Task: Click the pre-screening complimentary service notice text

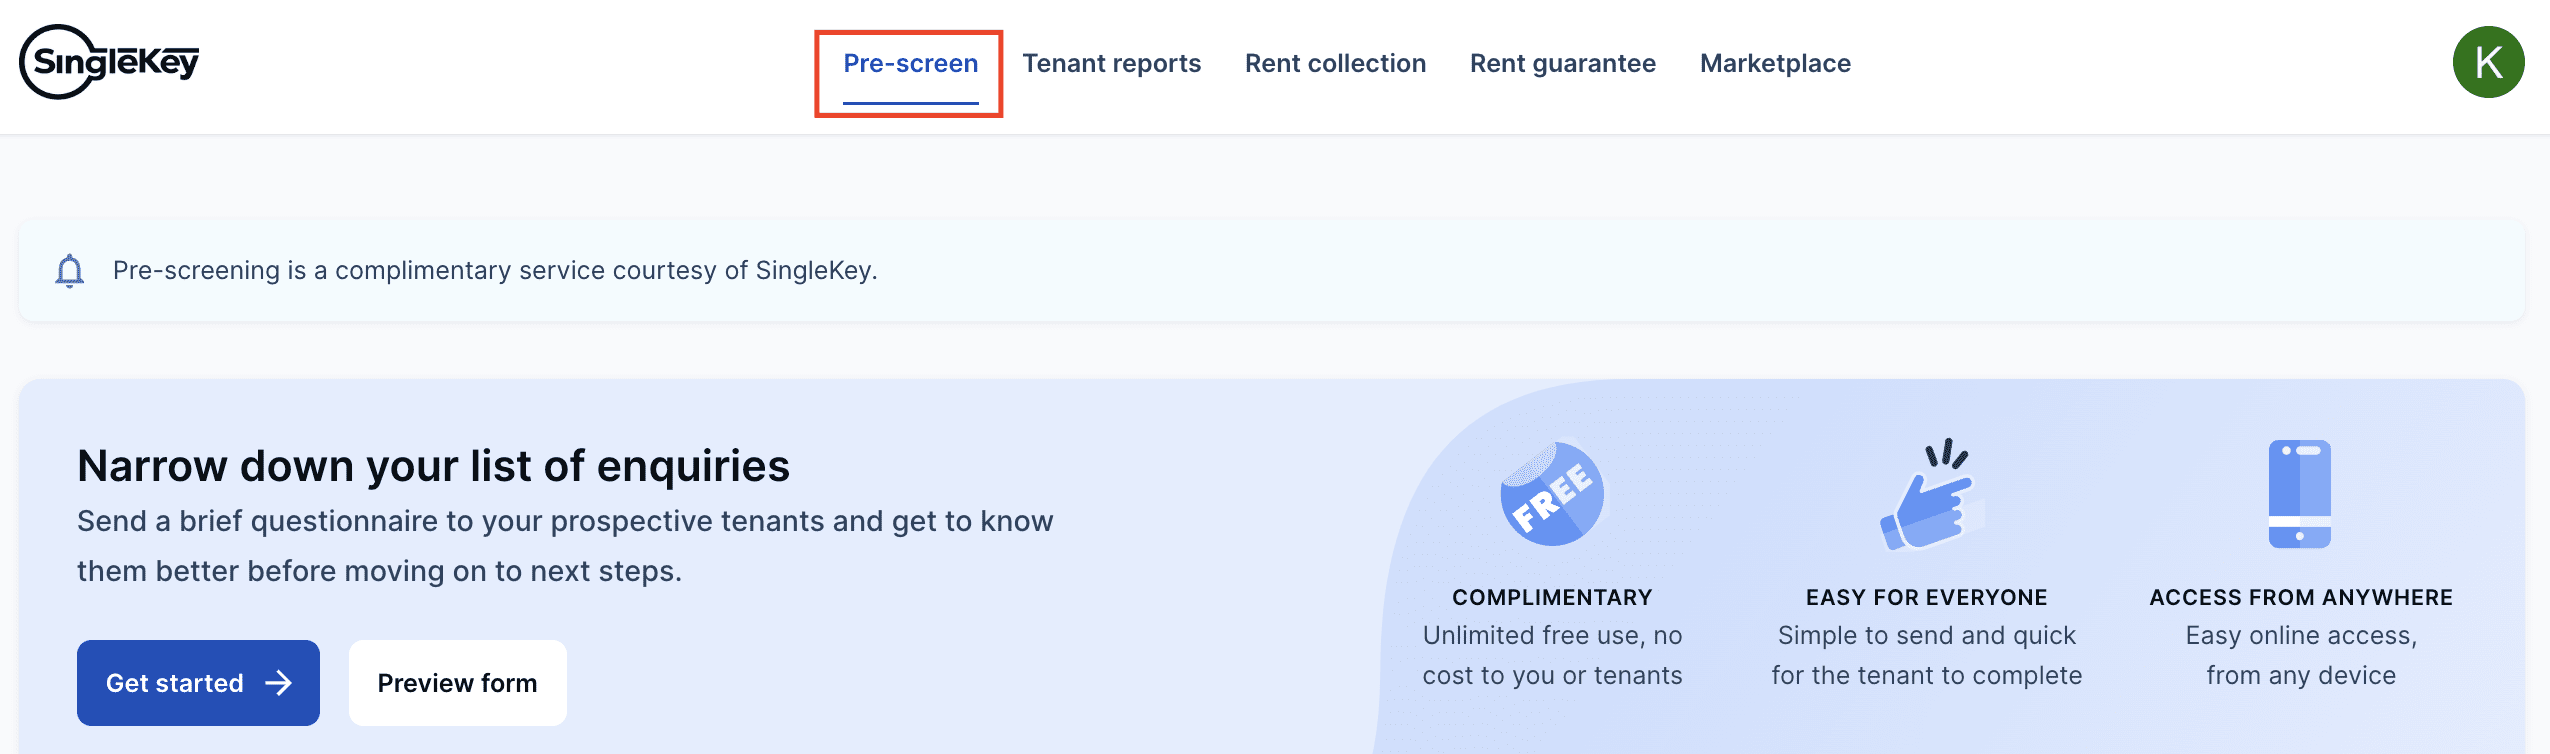Action: 495,271
